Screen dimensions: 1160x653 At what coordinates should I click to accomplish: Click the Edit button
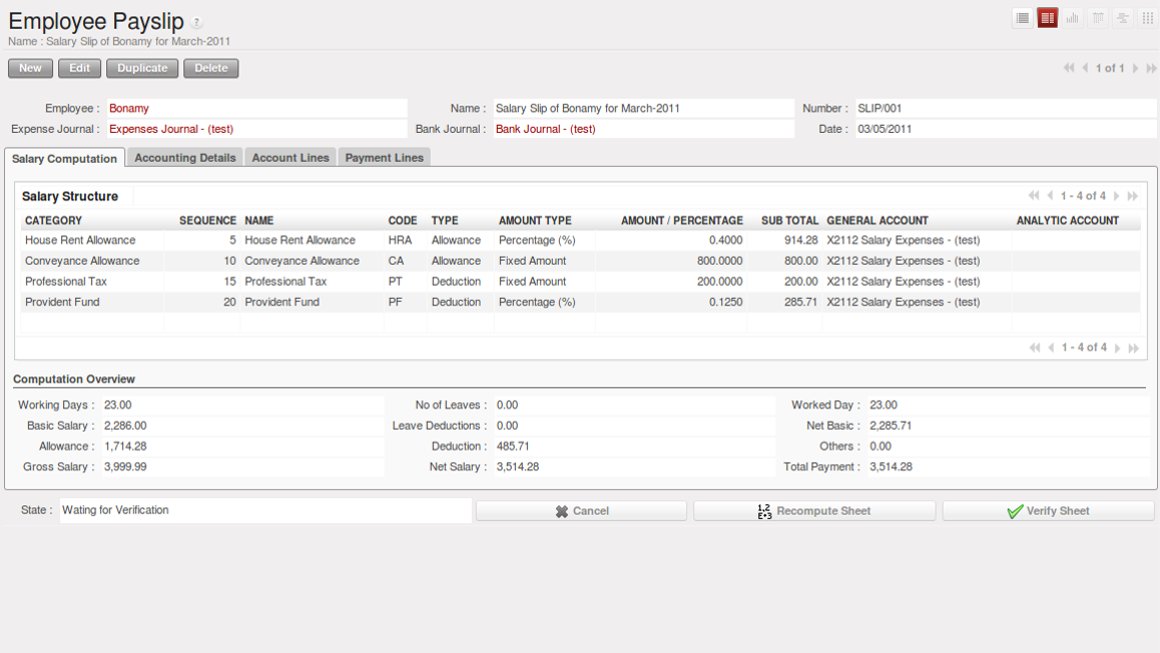[x=79, y=68]
